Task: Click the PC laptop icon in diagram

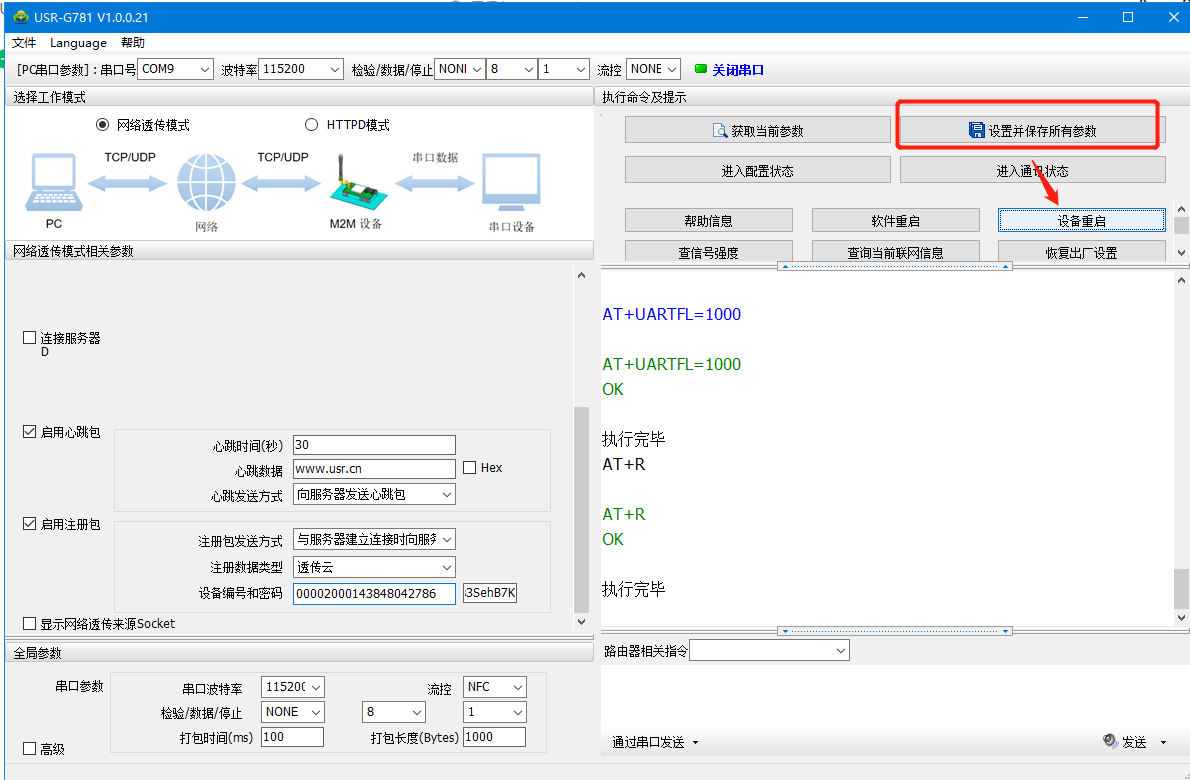Action: coord(52,183)
